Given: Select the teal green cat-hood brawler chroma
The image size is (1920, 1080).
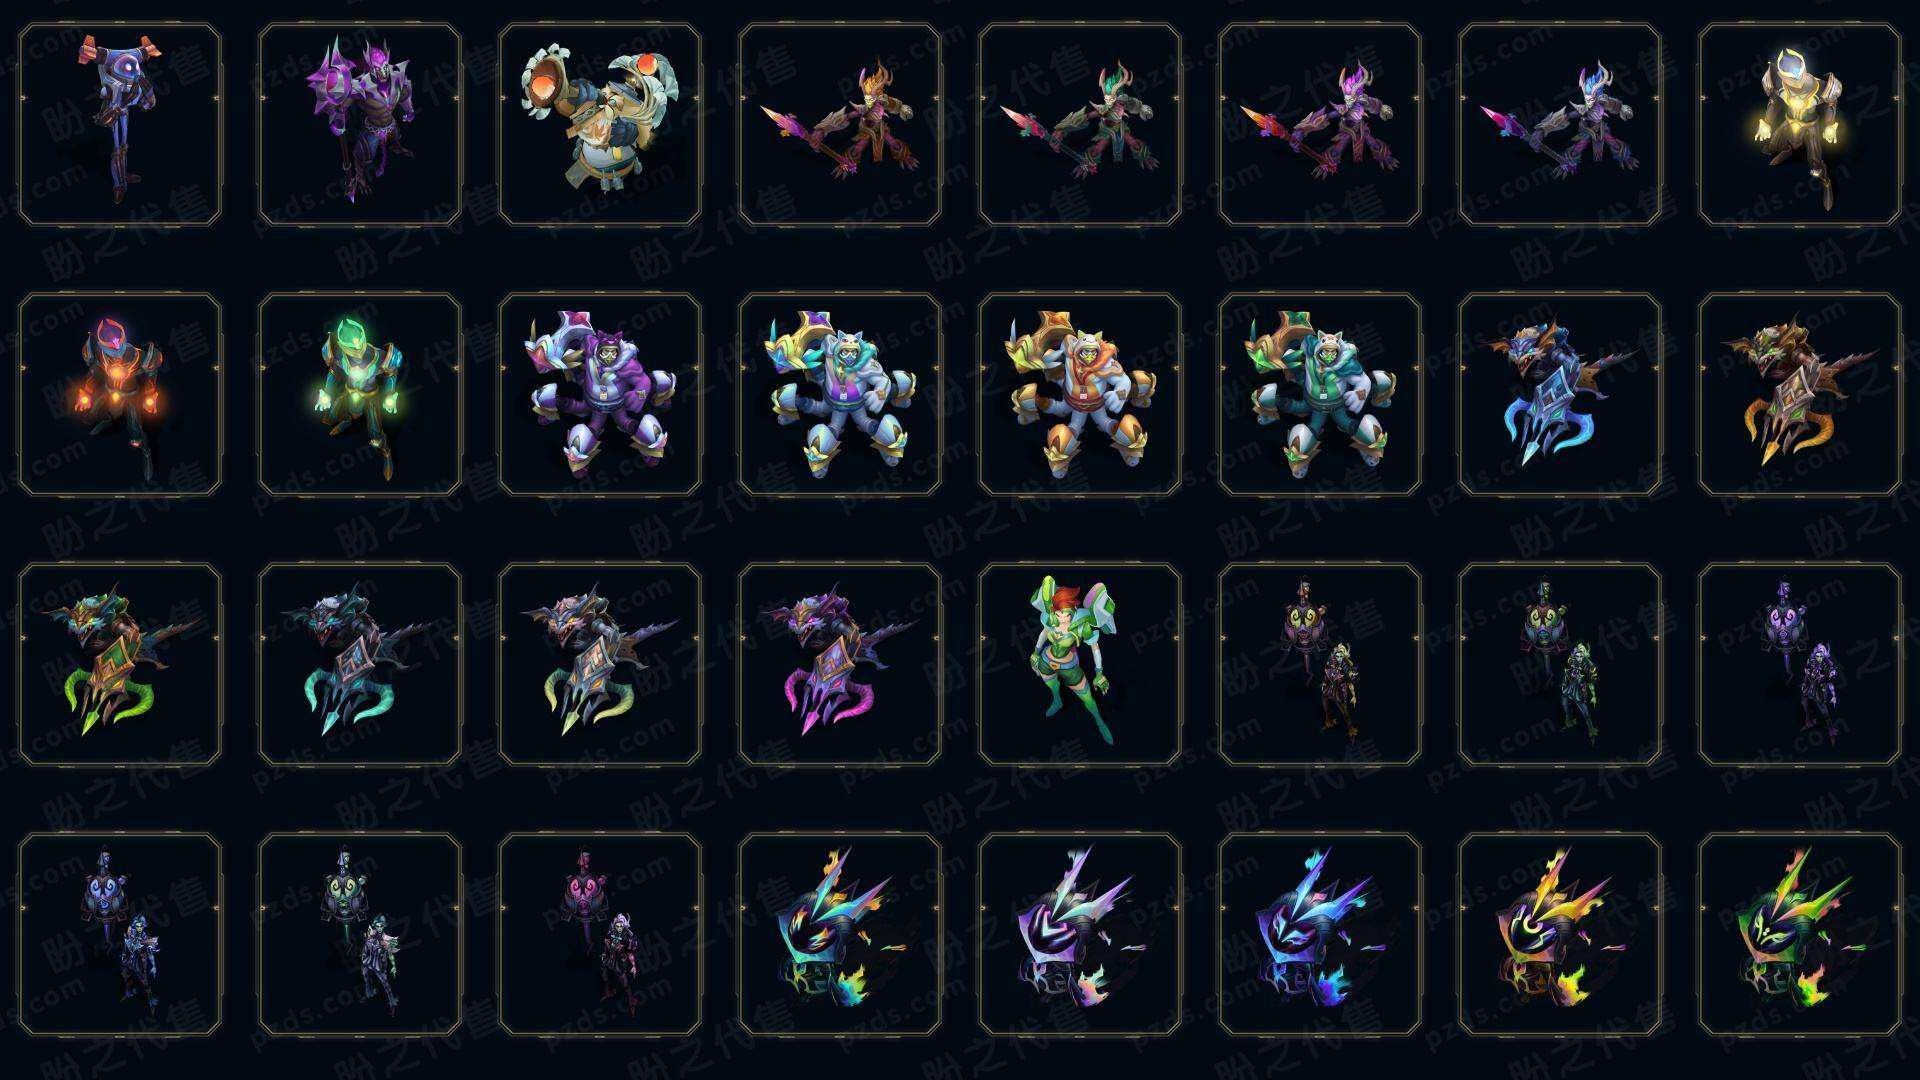Looking at the screenshot, I should pos(1320,394).
